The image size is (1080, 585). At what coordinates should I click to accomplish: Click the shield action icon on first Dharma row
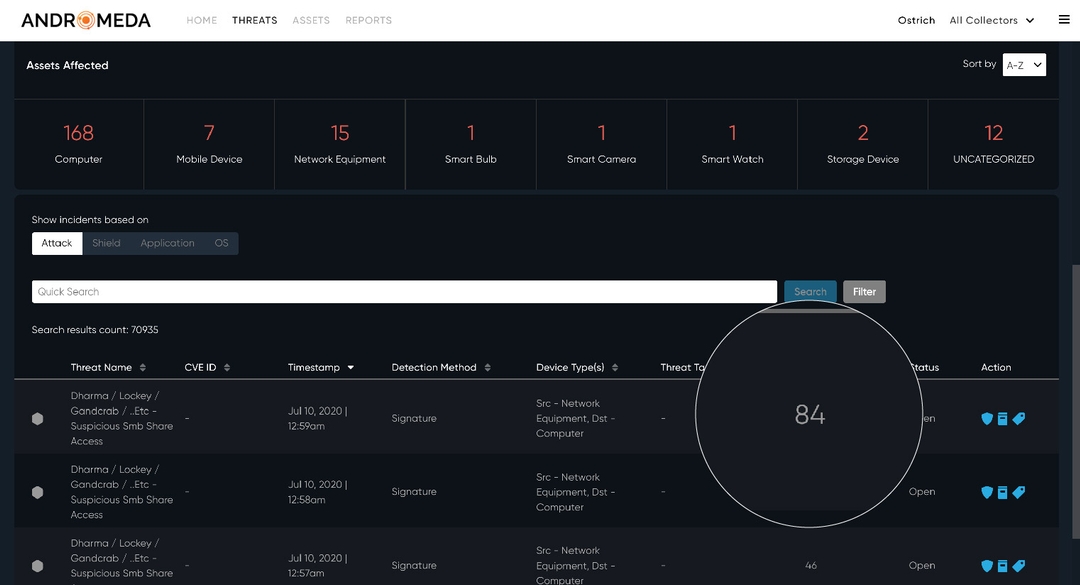pos(987,418)
